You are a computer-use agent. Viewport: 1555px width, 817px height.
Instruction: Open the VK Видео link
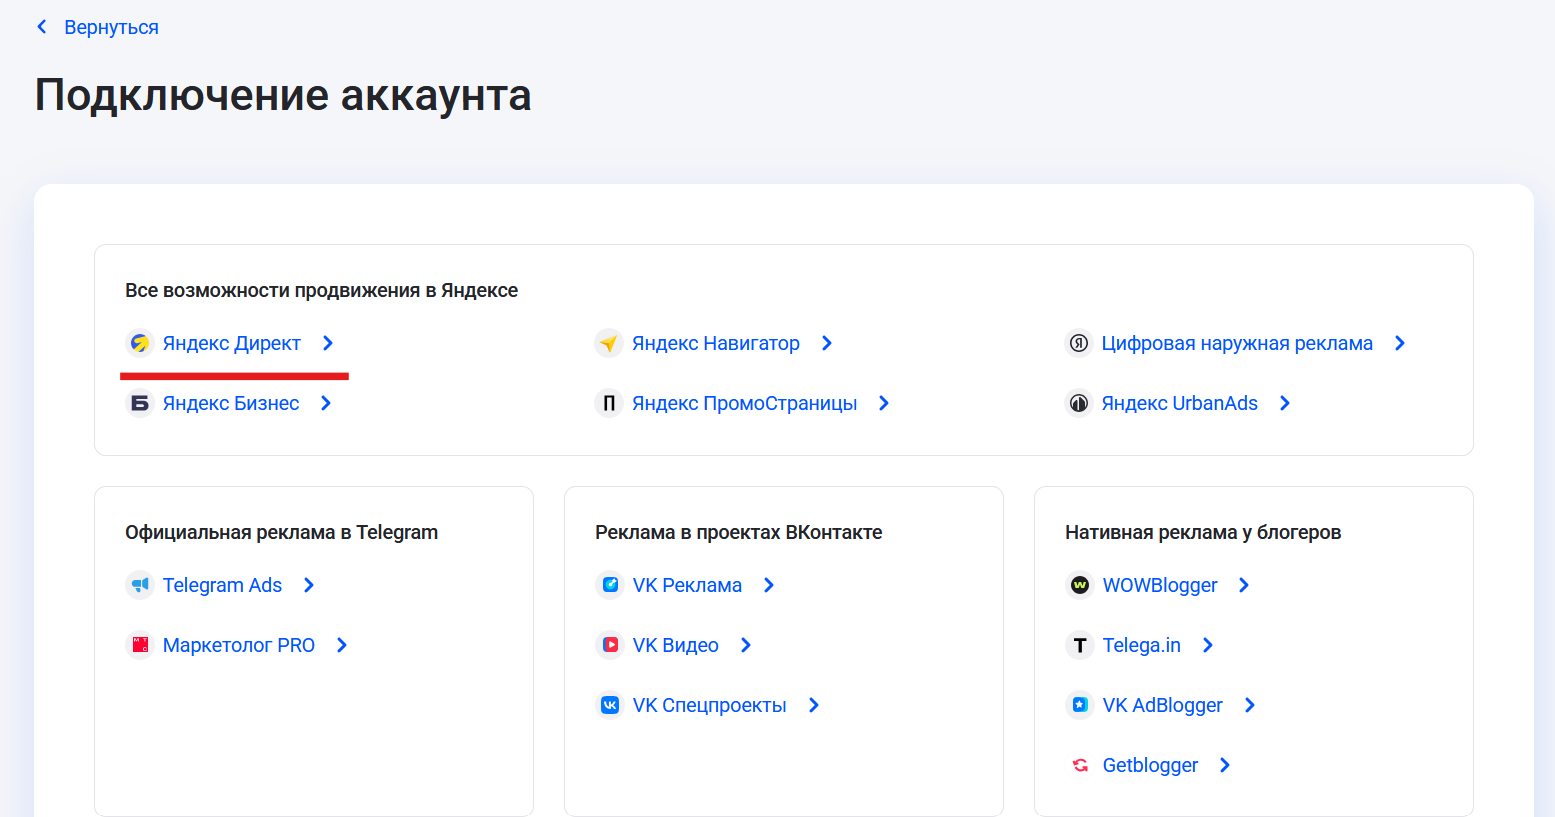(676, 645)
